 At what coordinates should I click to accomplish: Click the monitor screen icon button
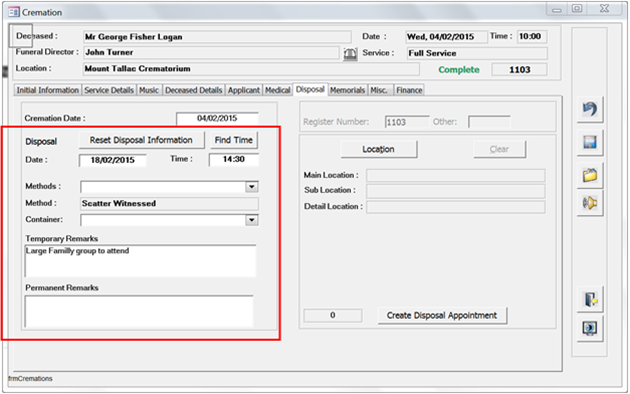[590, 329]
